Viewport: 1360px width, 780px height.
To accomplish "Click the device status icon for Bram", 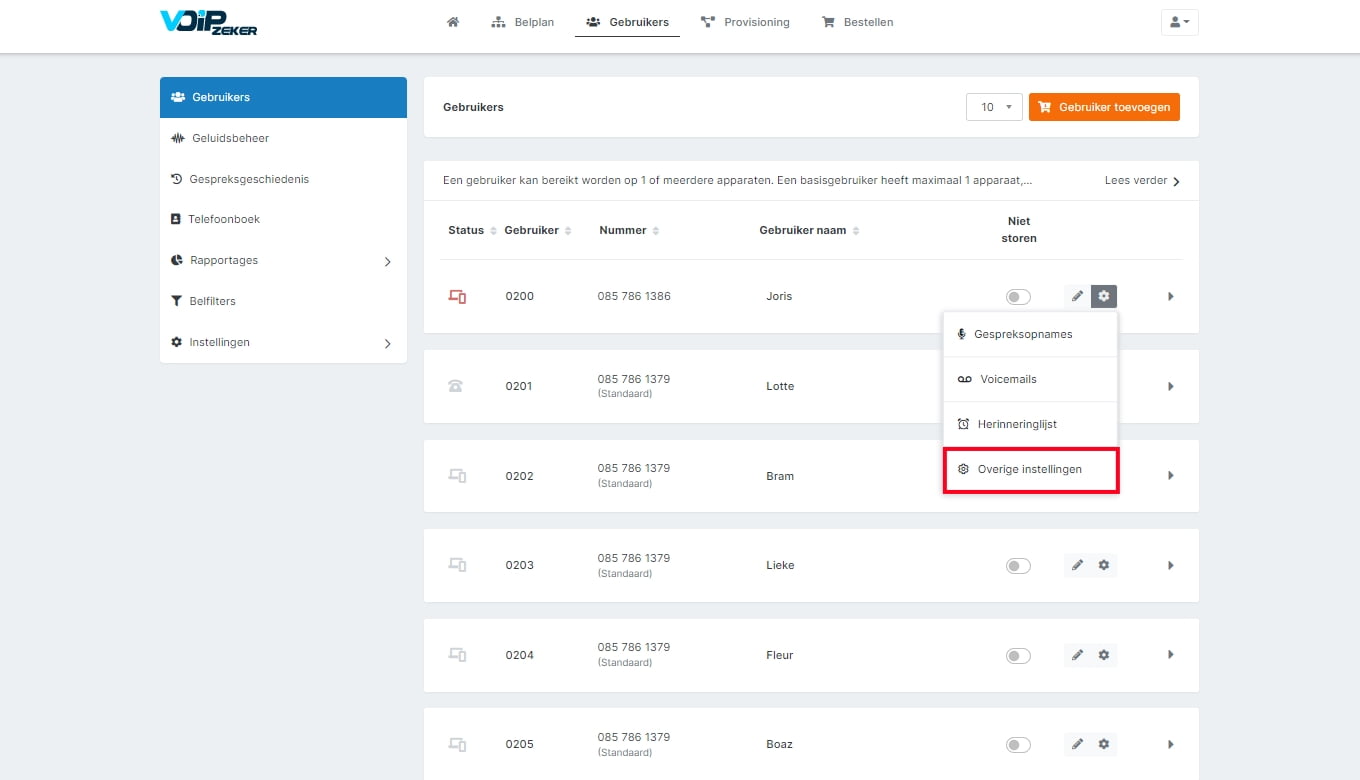I will click(457, 476).
